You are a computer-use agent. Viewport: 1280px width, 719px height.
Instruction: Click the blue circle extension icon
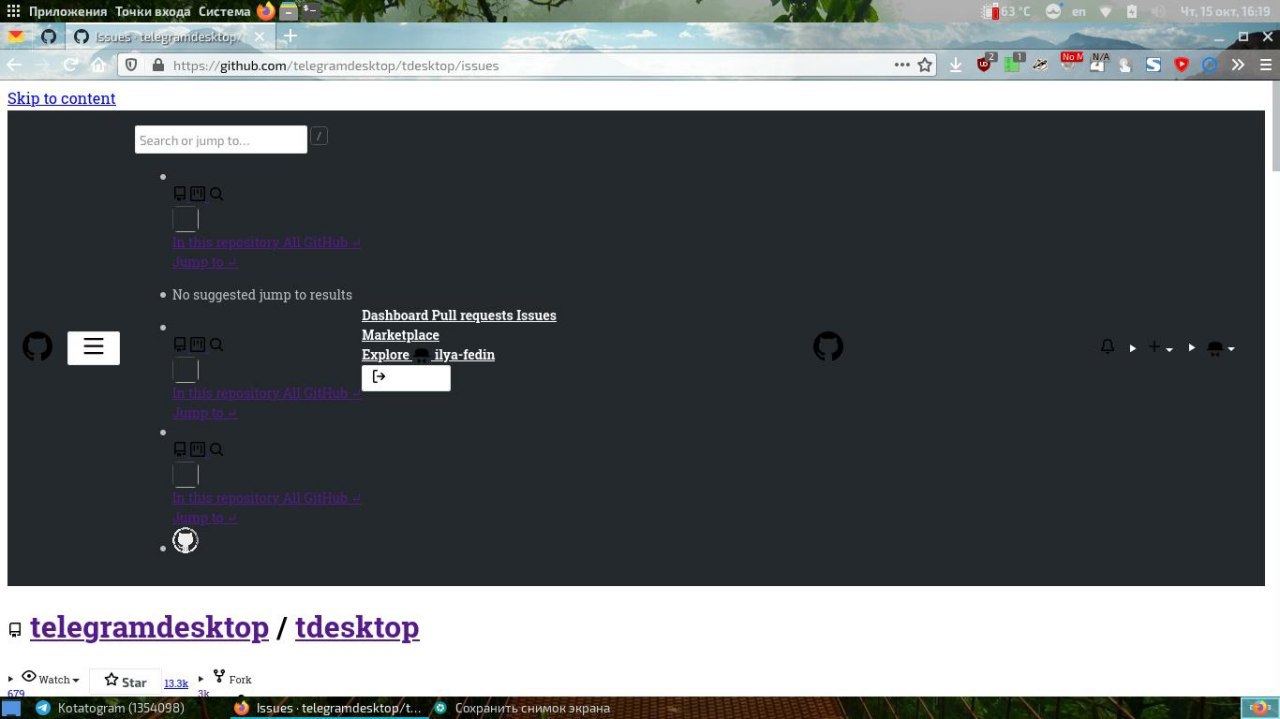(x=1210, y=65)
